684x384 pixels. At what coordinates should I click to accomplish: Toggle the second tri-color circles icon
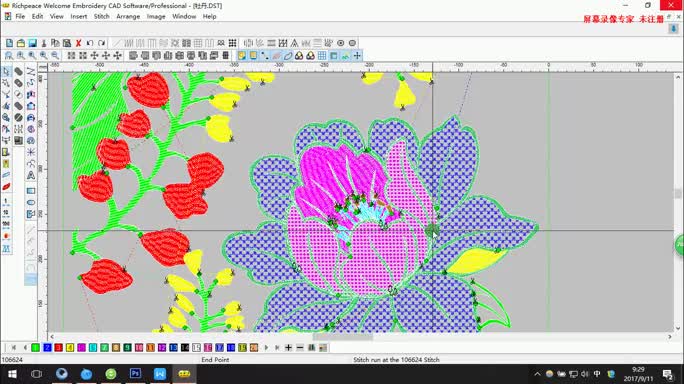pyautogui.click(x=310, y=55)
